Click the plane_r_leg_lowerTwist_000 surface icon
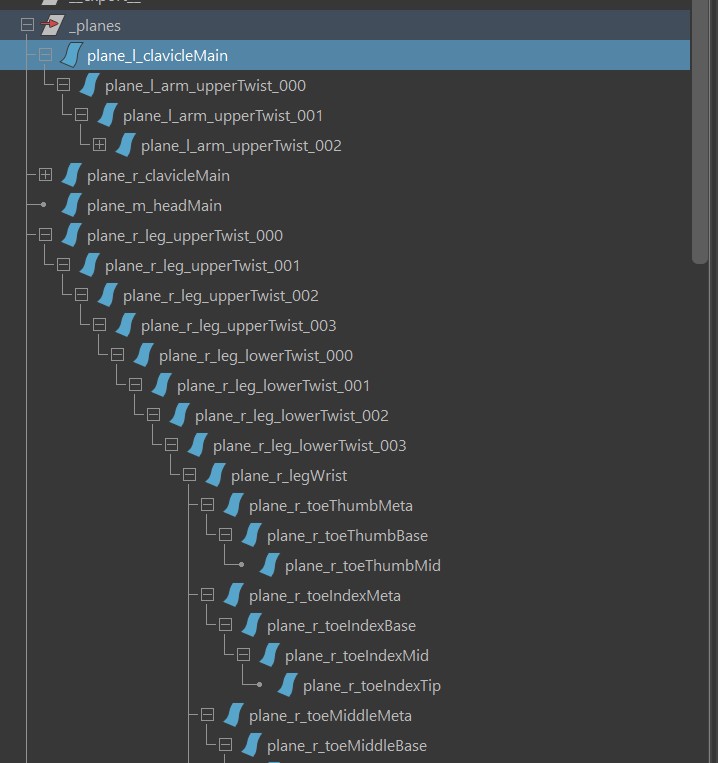This screenshot has width=718, height=763. click(143, 355)
